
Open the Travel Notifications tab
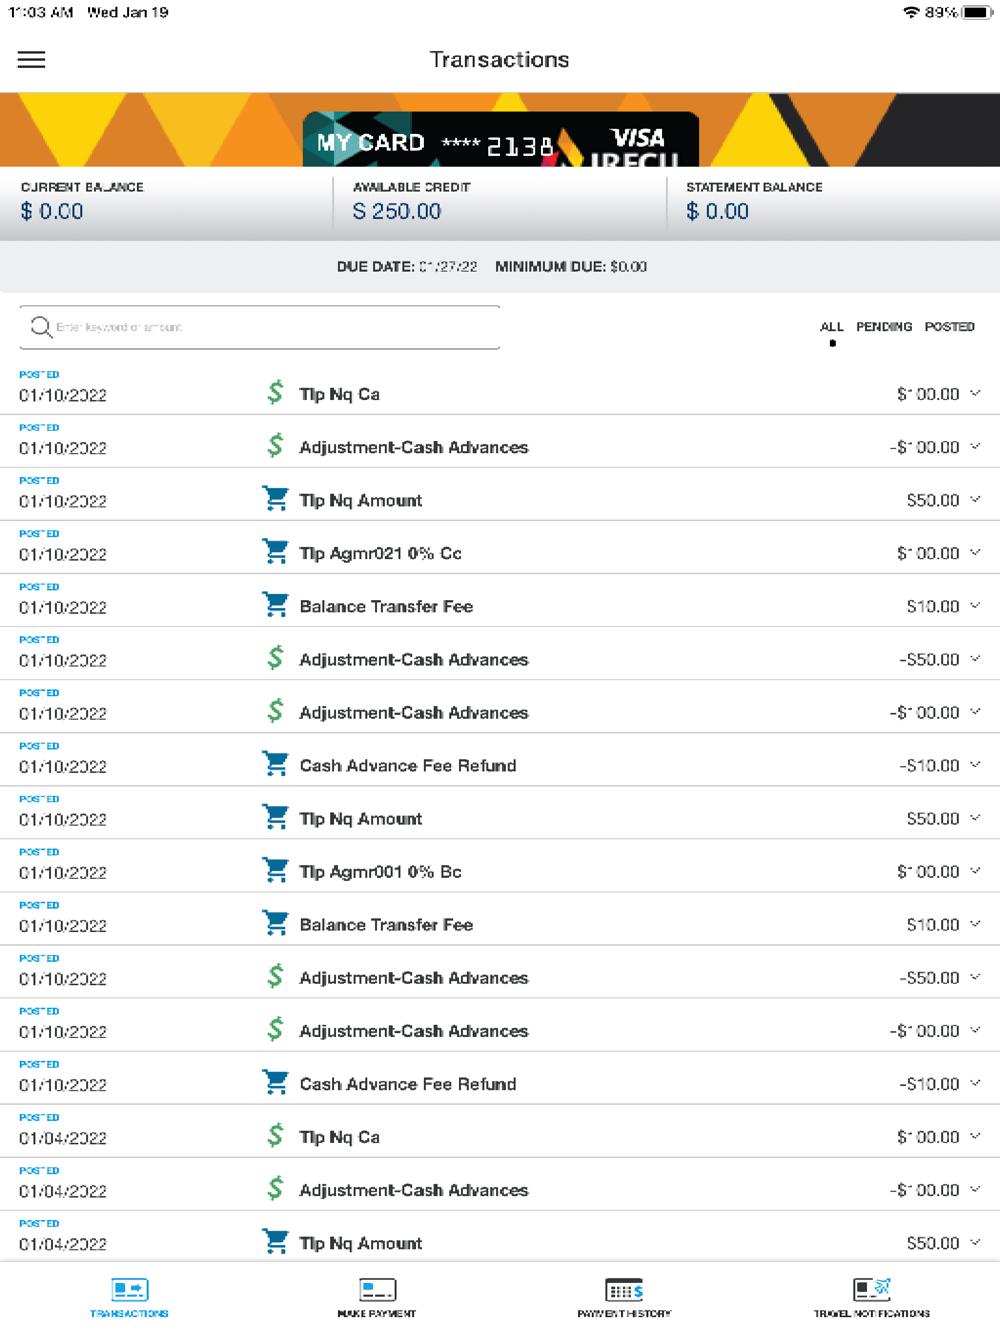click(x=872, y=1297)
